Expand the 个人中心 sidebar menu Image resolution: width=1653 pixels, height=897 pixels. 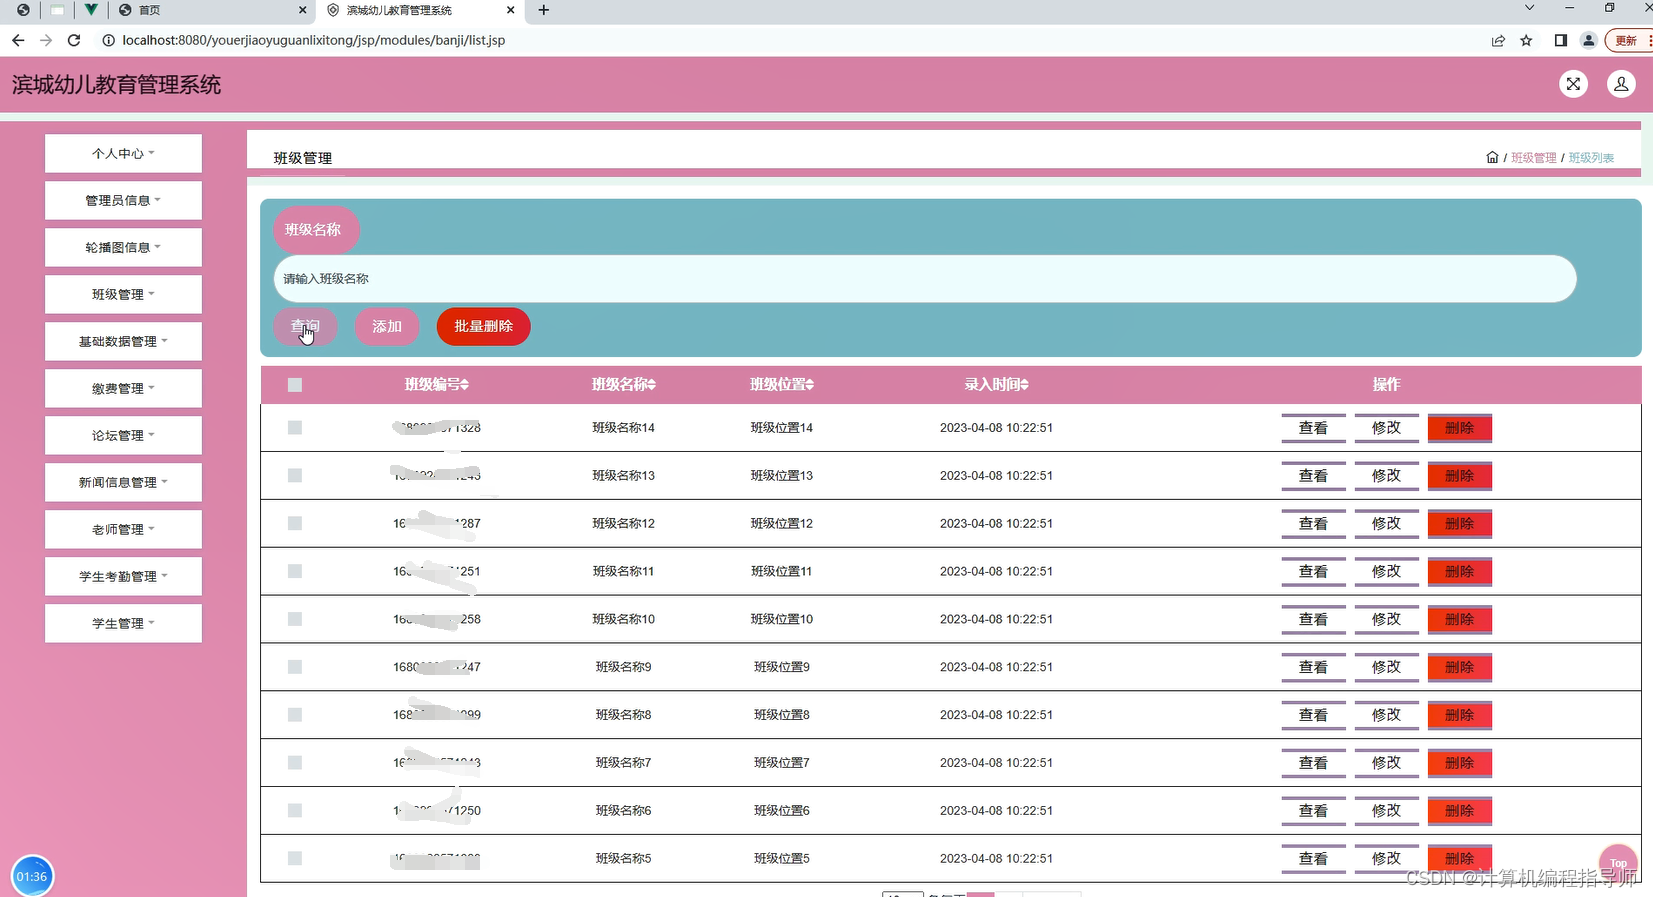pyautogui.click(x=123, y=153)
